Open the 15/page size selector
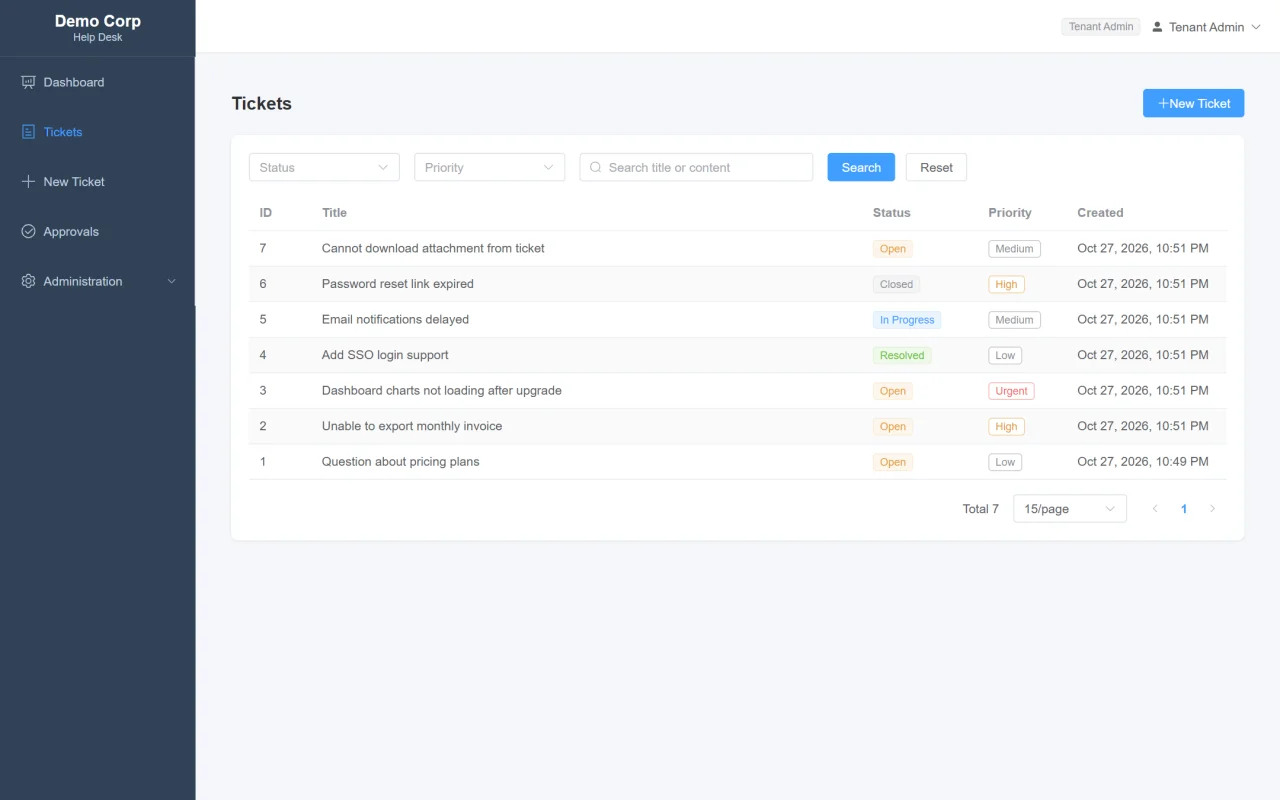Image resolution: width=1280 pixels, height=800 pixels. (1070, 509)
